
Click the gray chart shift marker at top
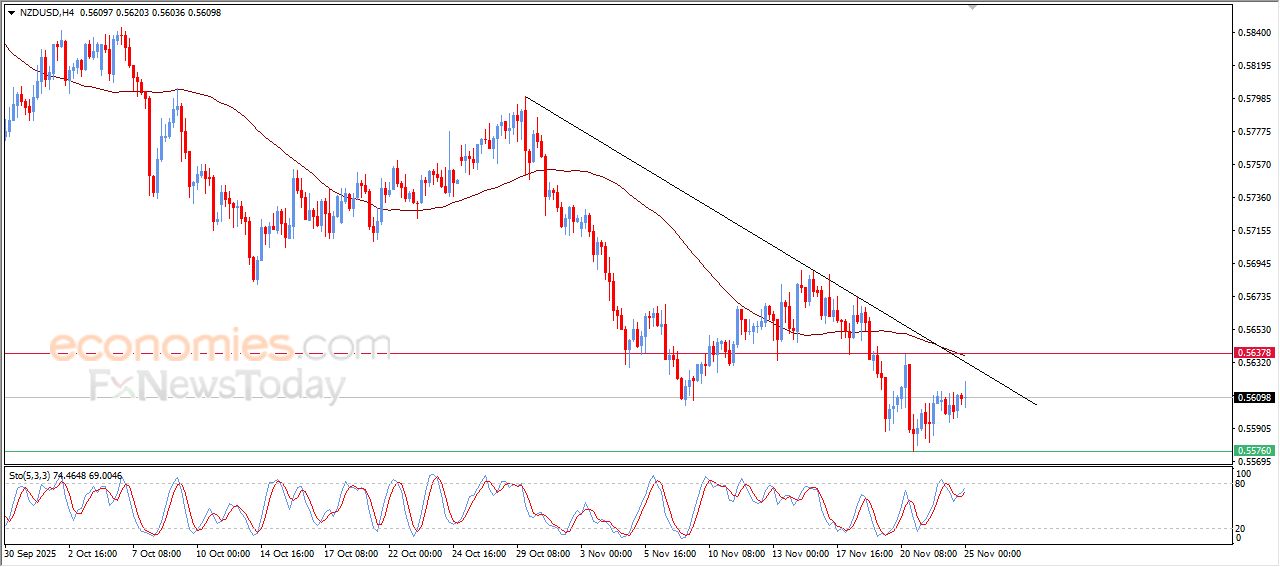971,7
